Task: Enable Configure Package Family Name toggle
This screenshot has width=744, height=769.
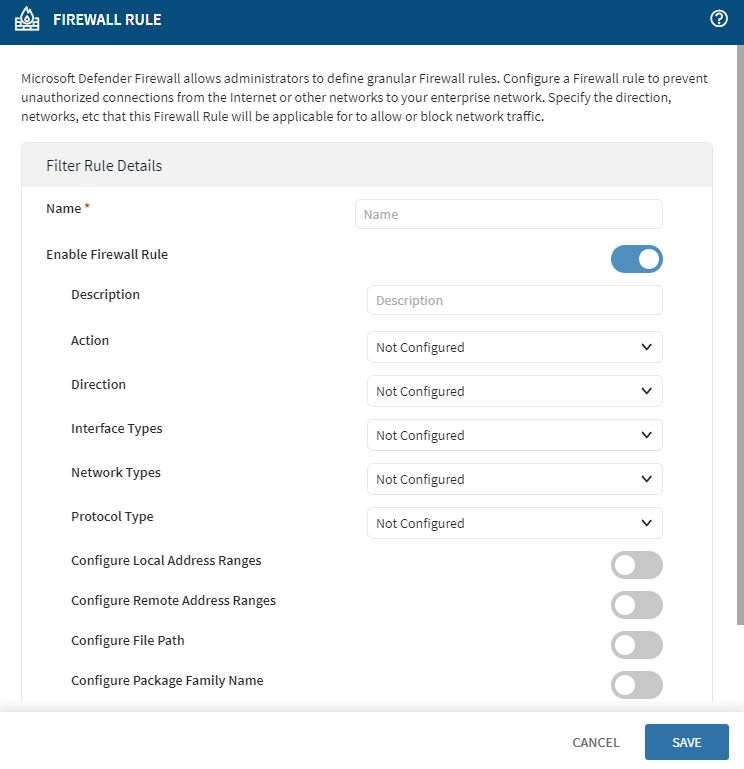Action: point(636,685)
